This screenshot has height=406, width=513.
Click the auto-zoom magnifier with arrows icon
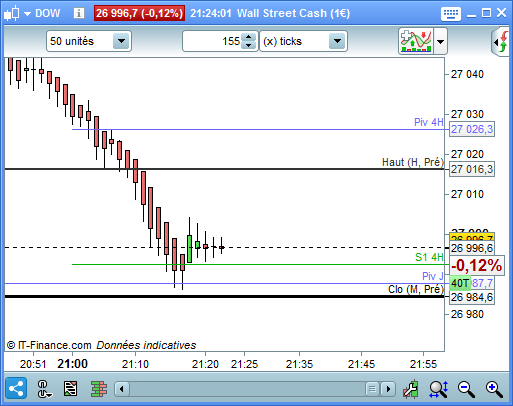(438, 389)
